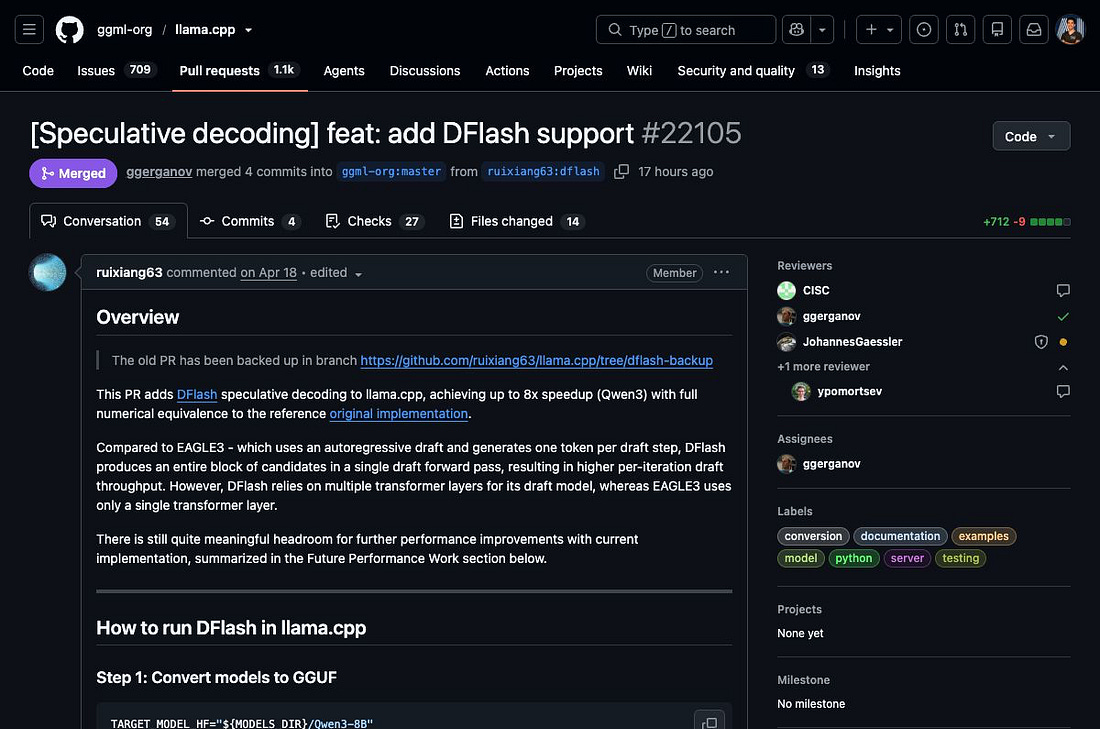
Task: Copy head branch name icon
Action: point(621,171)
